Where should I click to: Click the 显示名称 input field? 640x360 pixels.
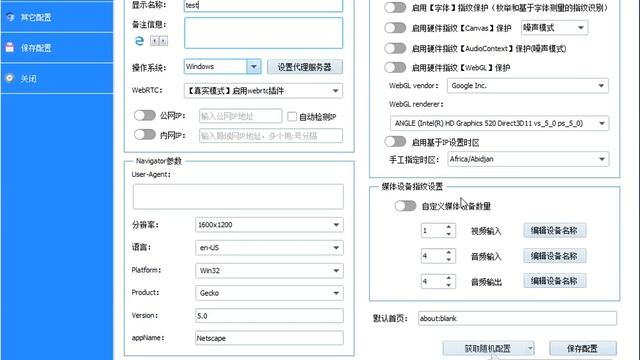pyautogui.click(x=263, y=6)
